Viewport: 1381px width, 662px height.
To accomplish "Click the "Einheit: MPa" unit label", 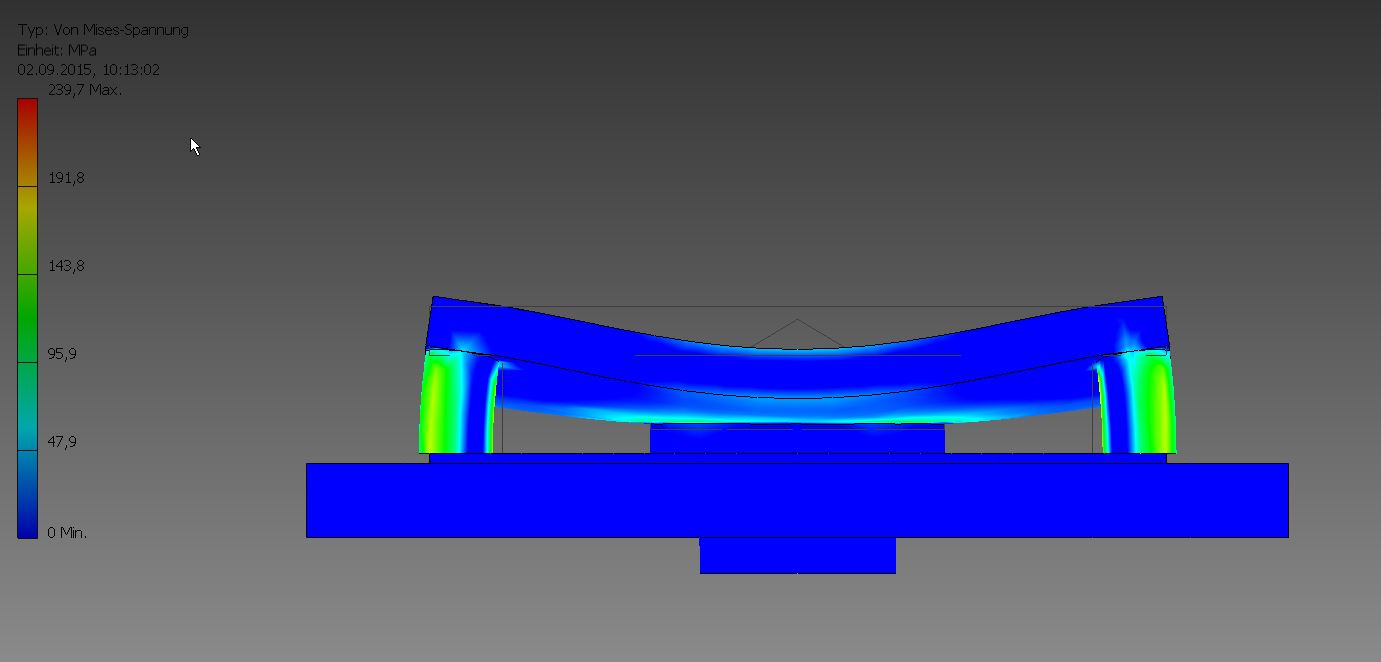I will [x=57, y=50].
